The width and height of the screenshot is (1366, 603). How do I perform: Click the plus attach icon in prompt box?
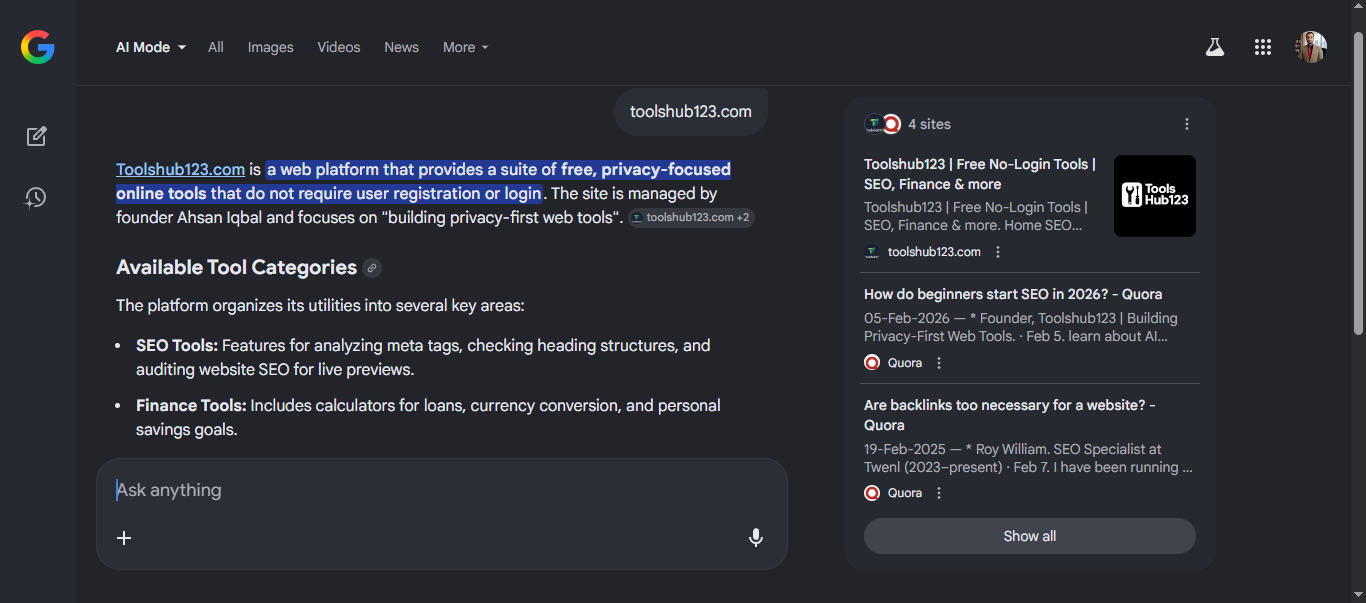[x=124, y=538]
